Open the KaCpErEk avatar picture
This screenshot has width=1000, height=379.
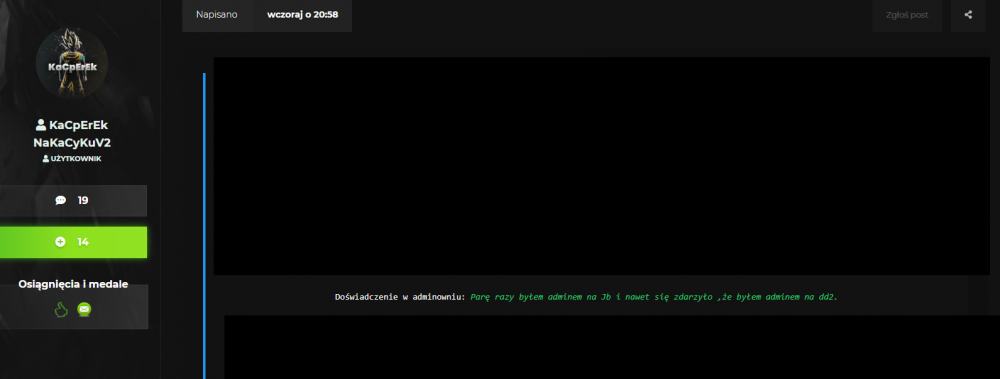pos(72,64)
